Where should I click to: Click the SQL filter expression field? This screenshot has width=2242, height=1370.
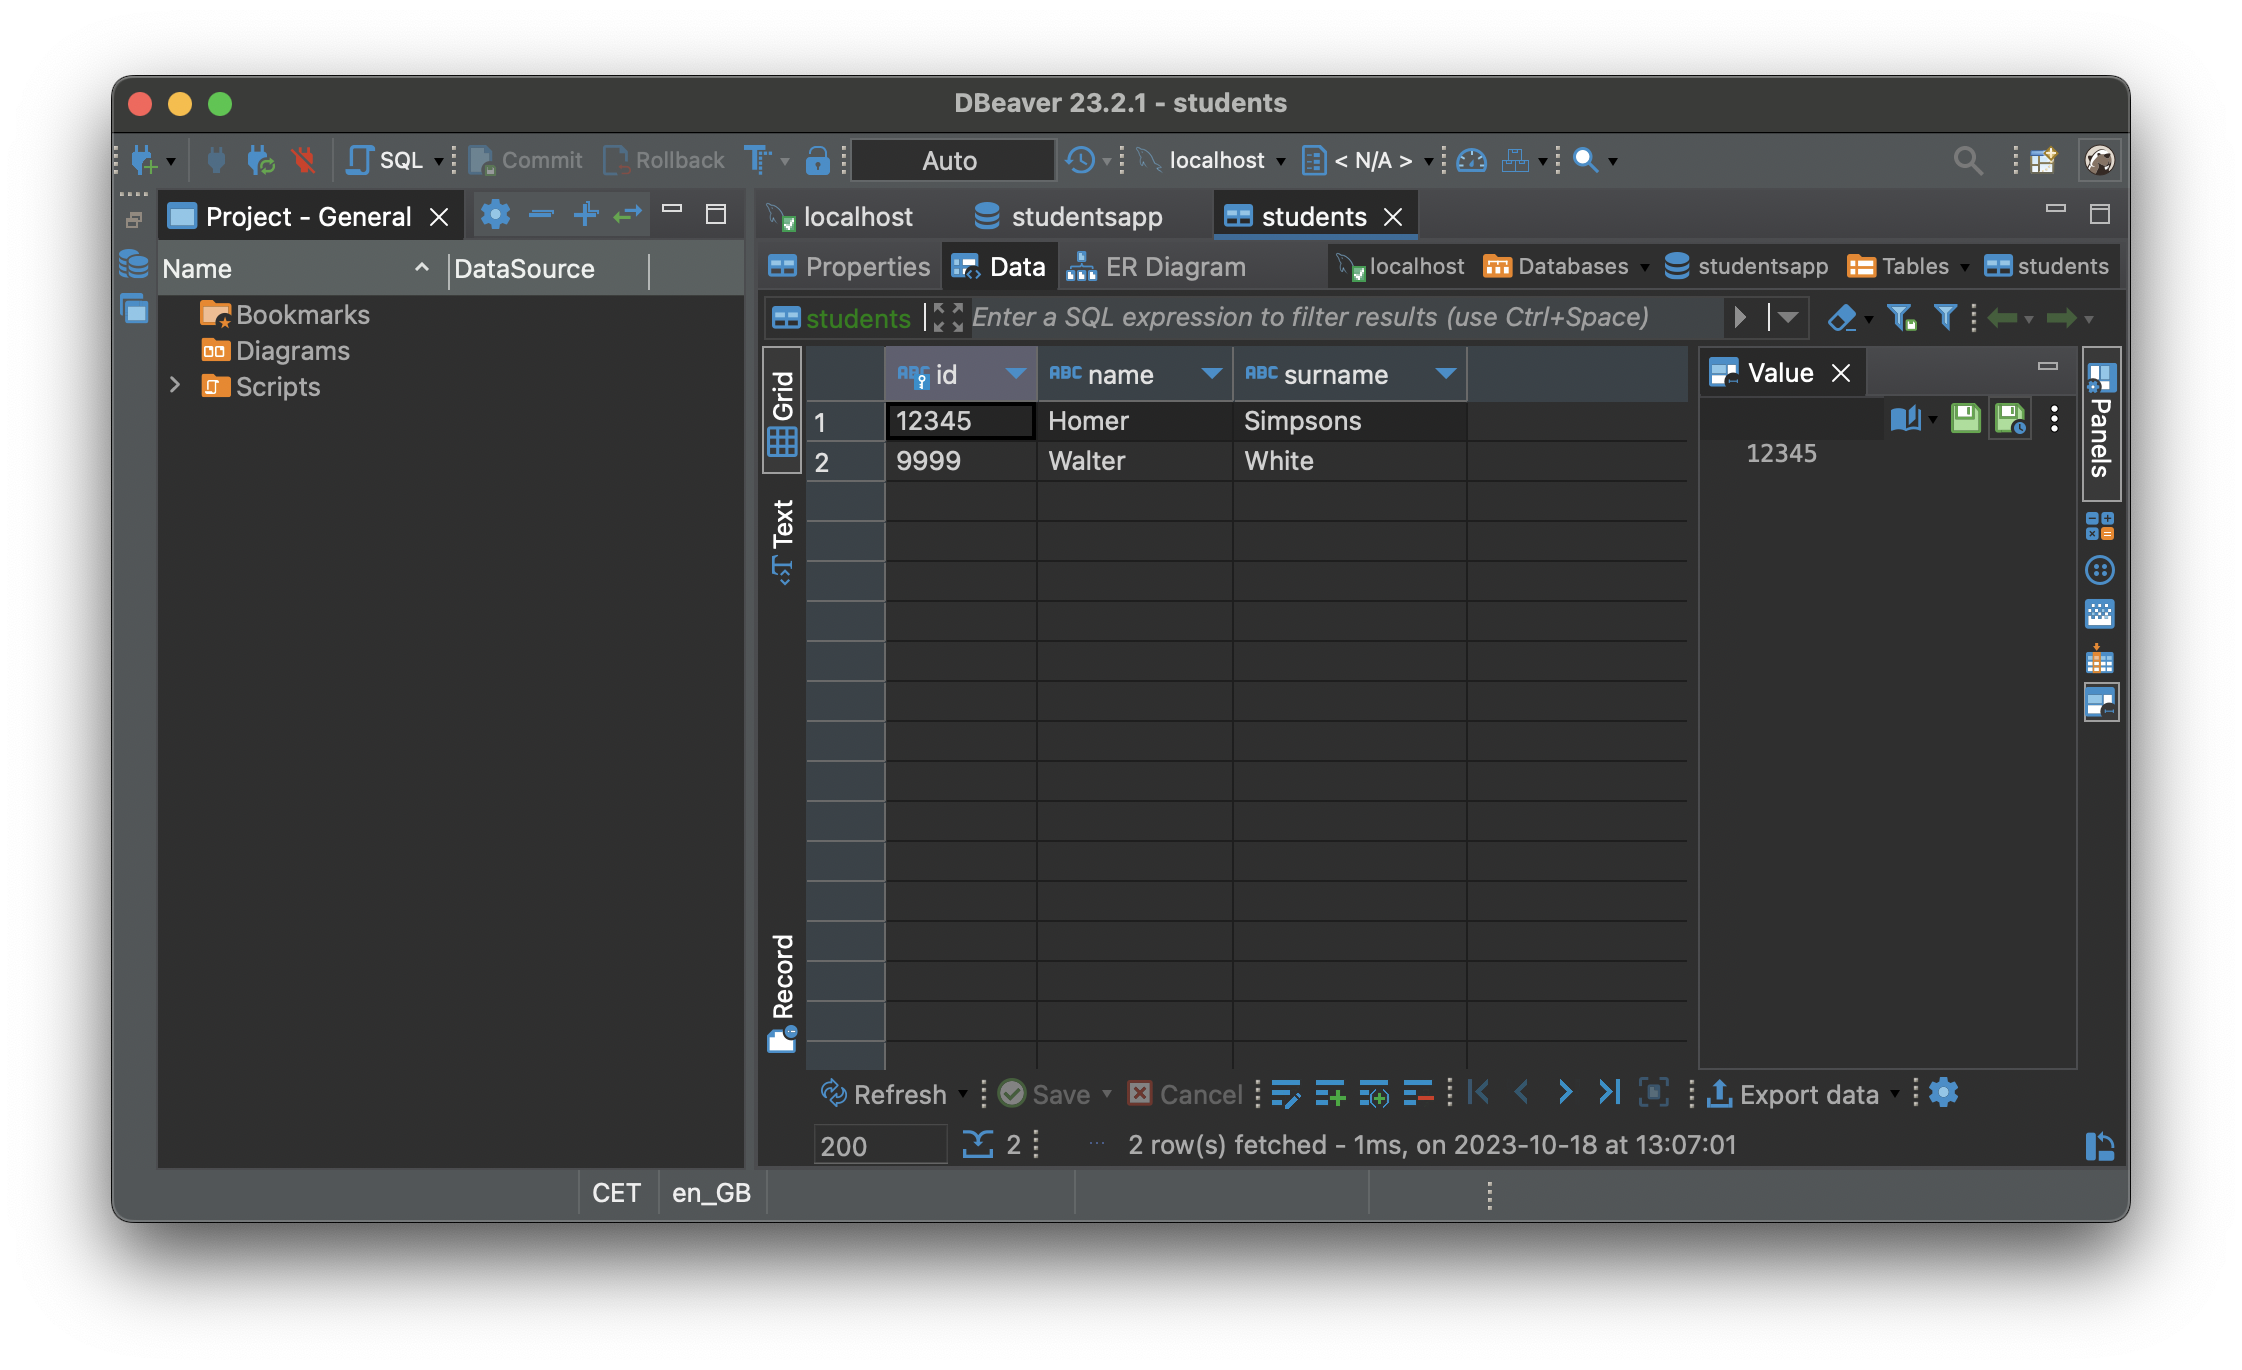click(x=1344, y=317)
